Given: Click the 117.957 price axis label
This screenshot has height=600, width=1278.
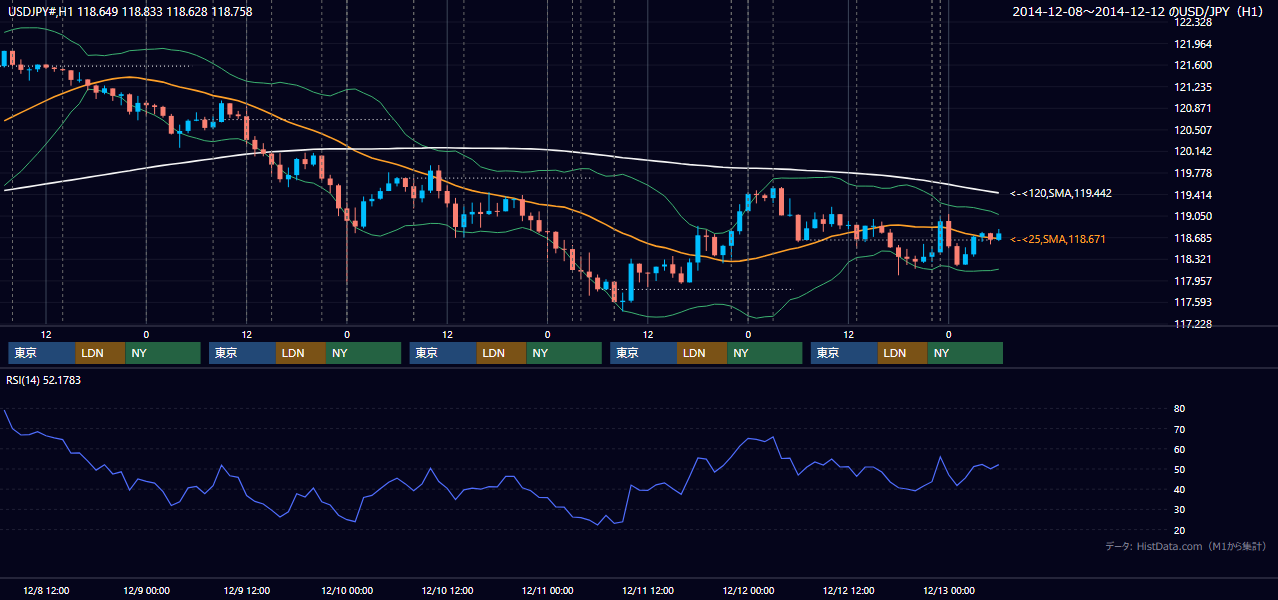Looking at the screenshot, I should point(1193,281).
